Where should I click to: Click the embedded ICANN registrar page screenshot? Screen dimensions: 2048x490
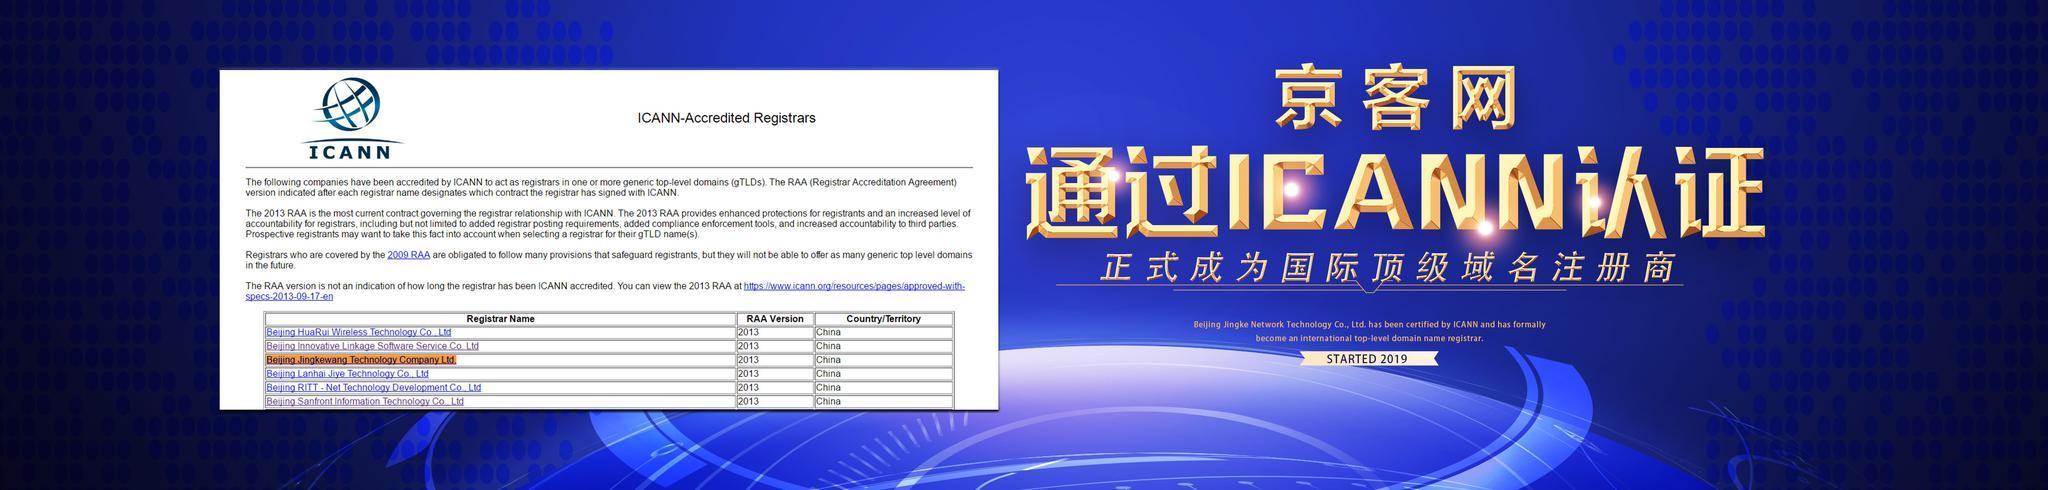[x=609, y=240]
